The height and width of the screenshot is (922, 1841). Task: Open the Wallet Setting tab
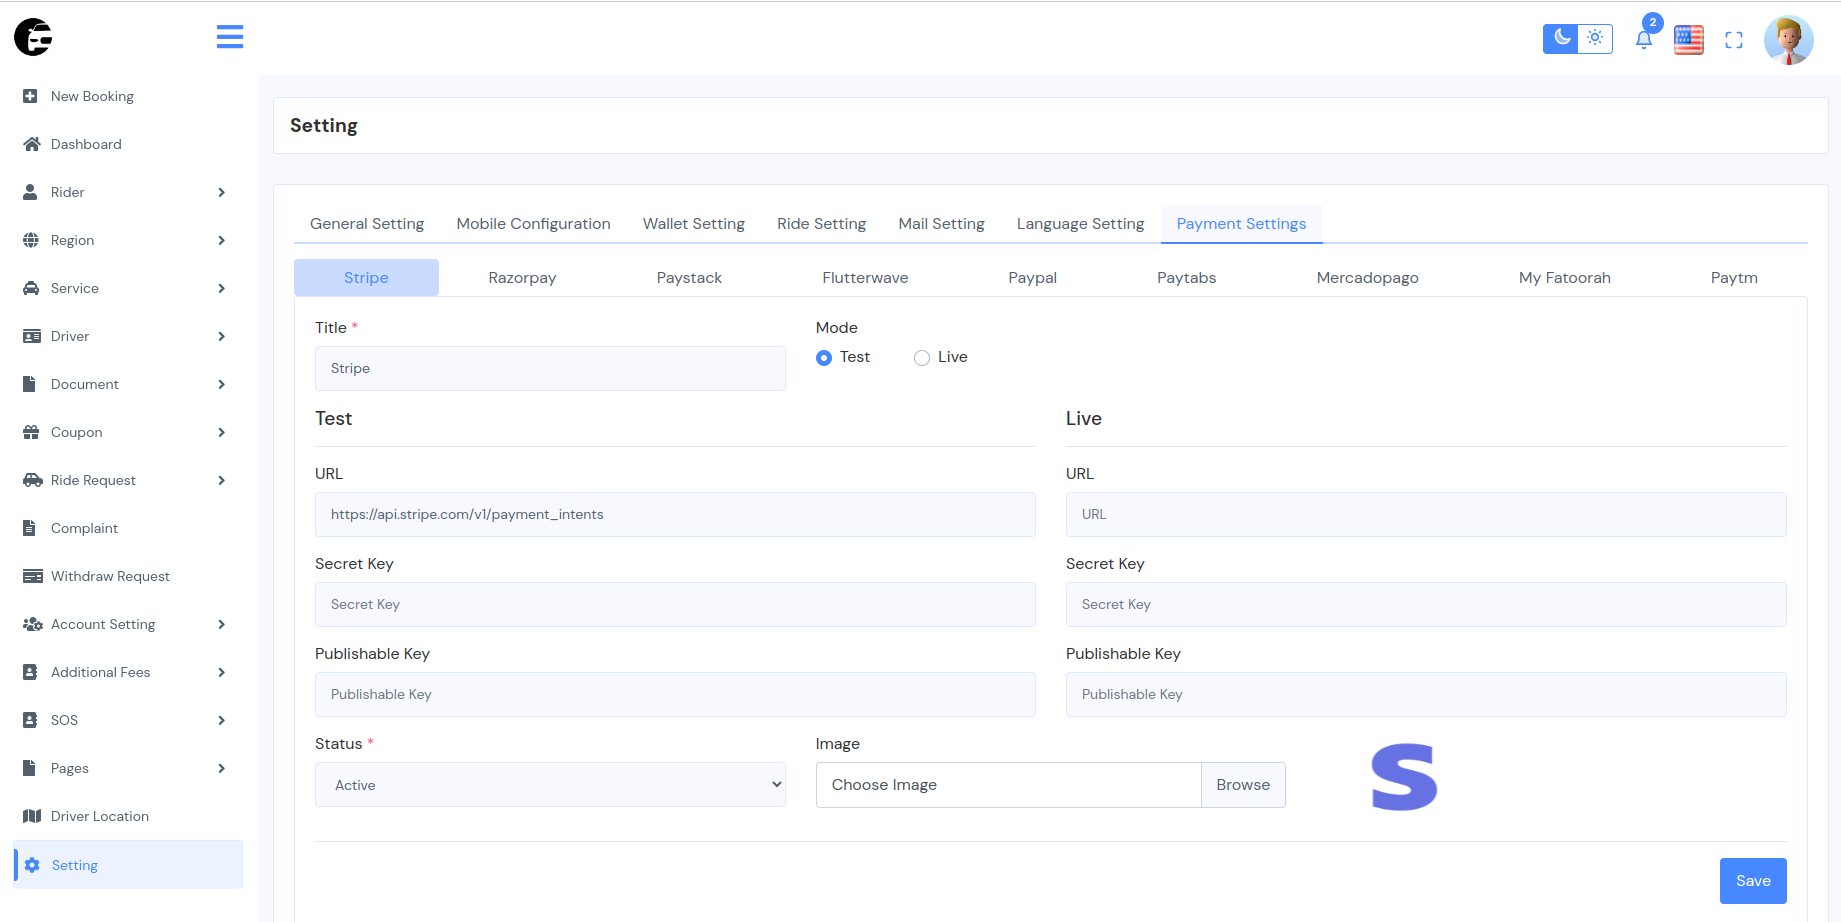[694, 224]
